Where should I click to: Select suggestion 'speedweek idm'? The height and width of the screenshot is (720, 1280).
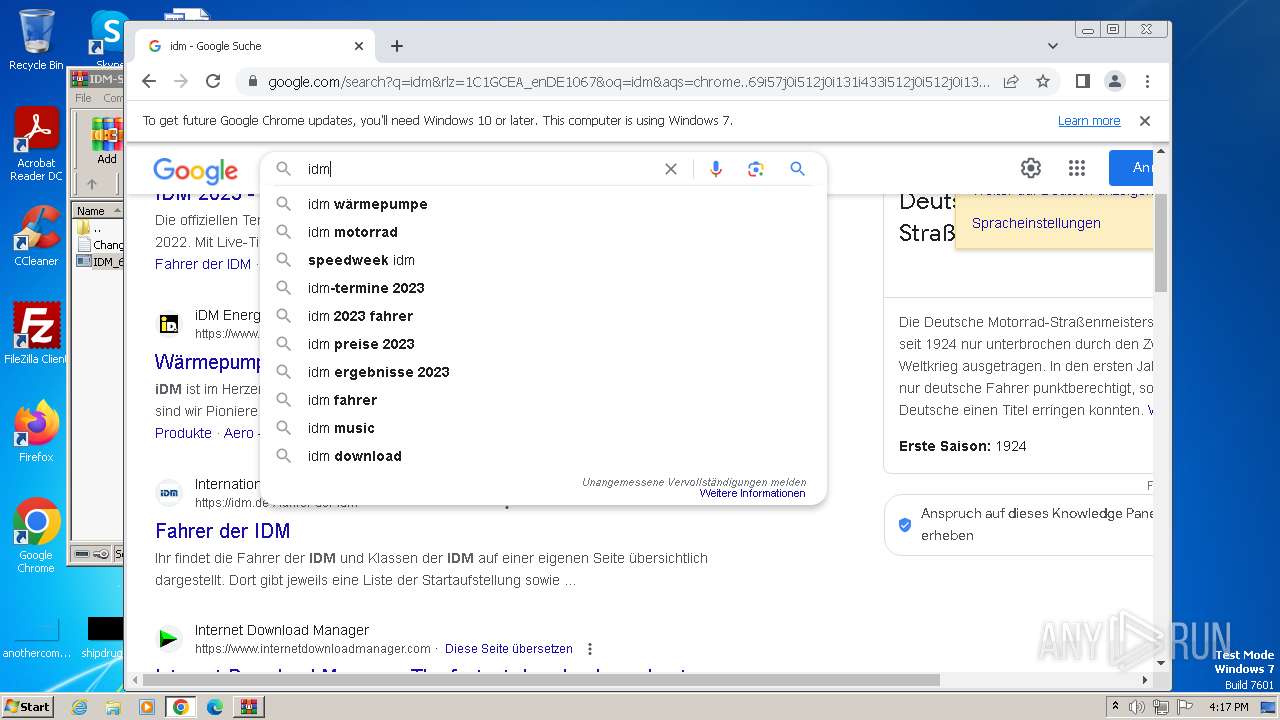pos(543,260)
